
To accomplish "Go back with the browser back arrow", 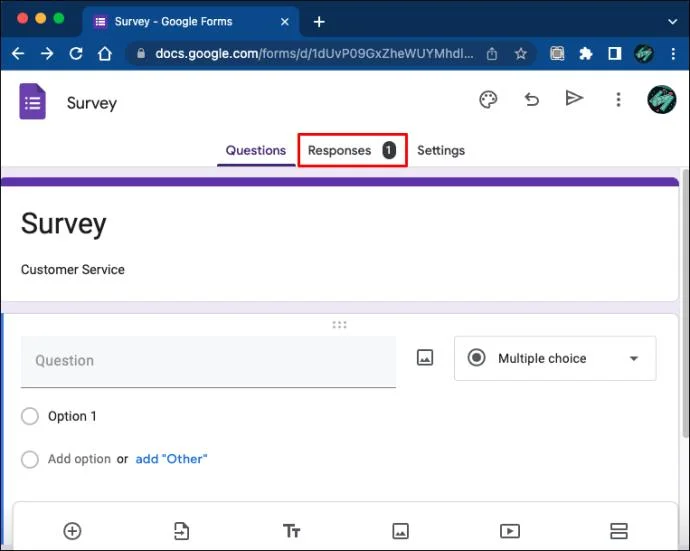I will click(x=18, y=54).
